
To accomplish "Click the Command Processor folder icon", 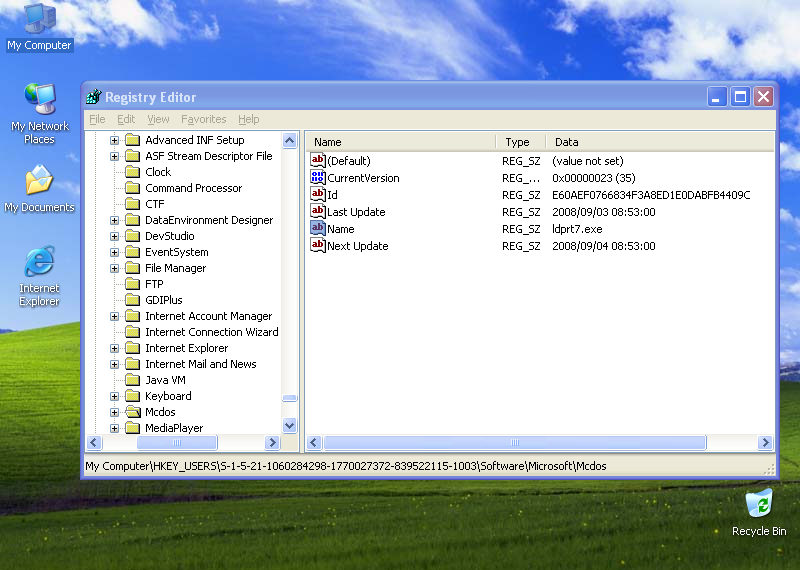I will pyautogui.click(x=132, y=188).
